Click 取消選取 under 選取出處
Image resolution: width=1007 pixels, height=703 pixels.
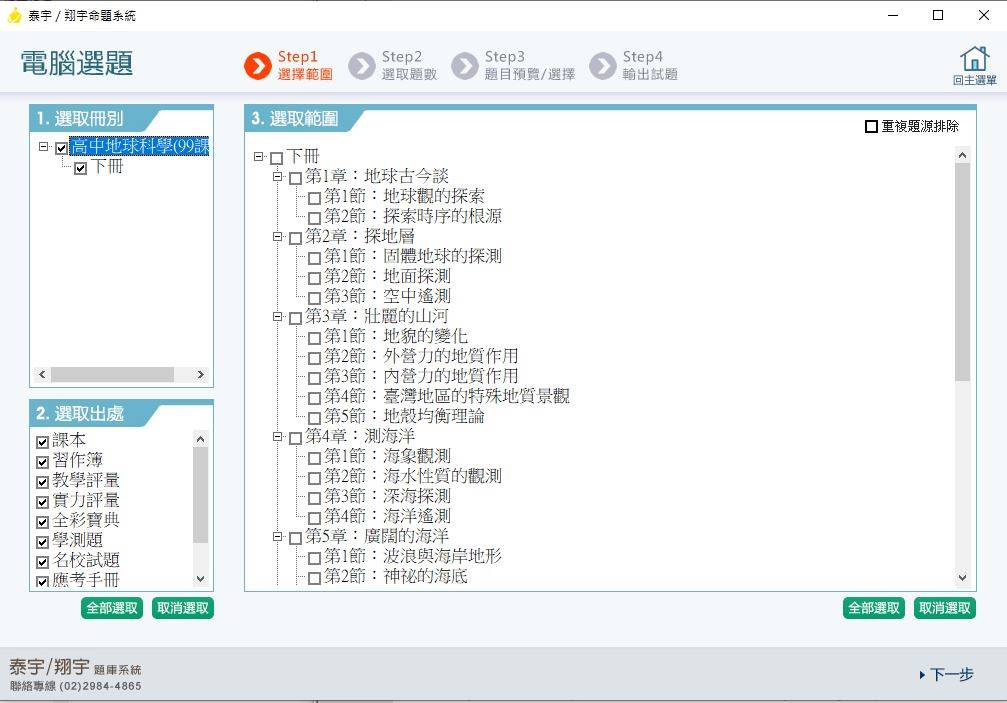tap(183, 608)
